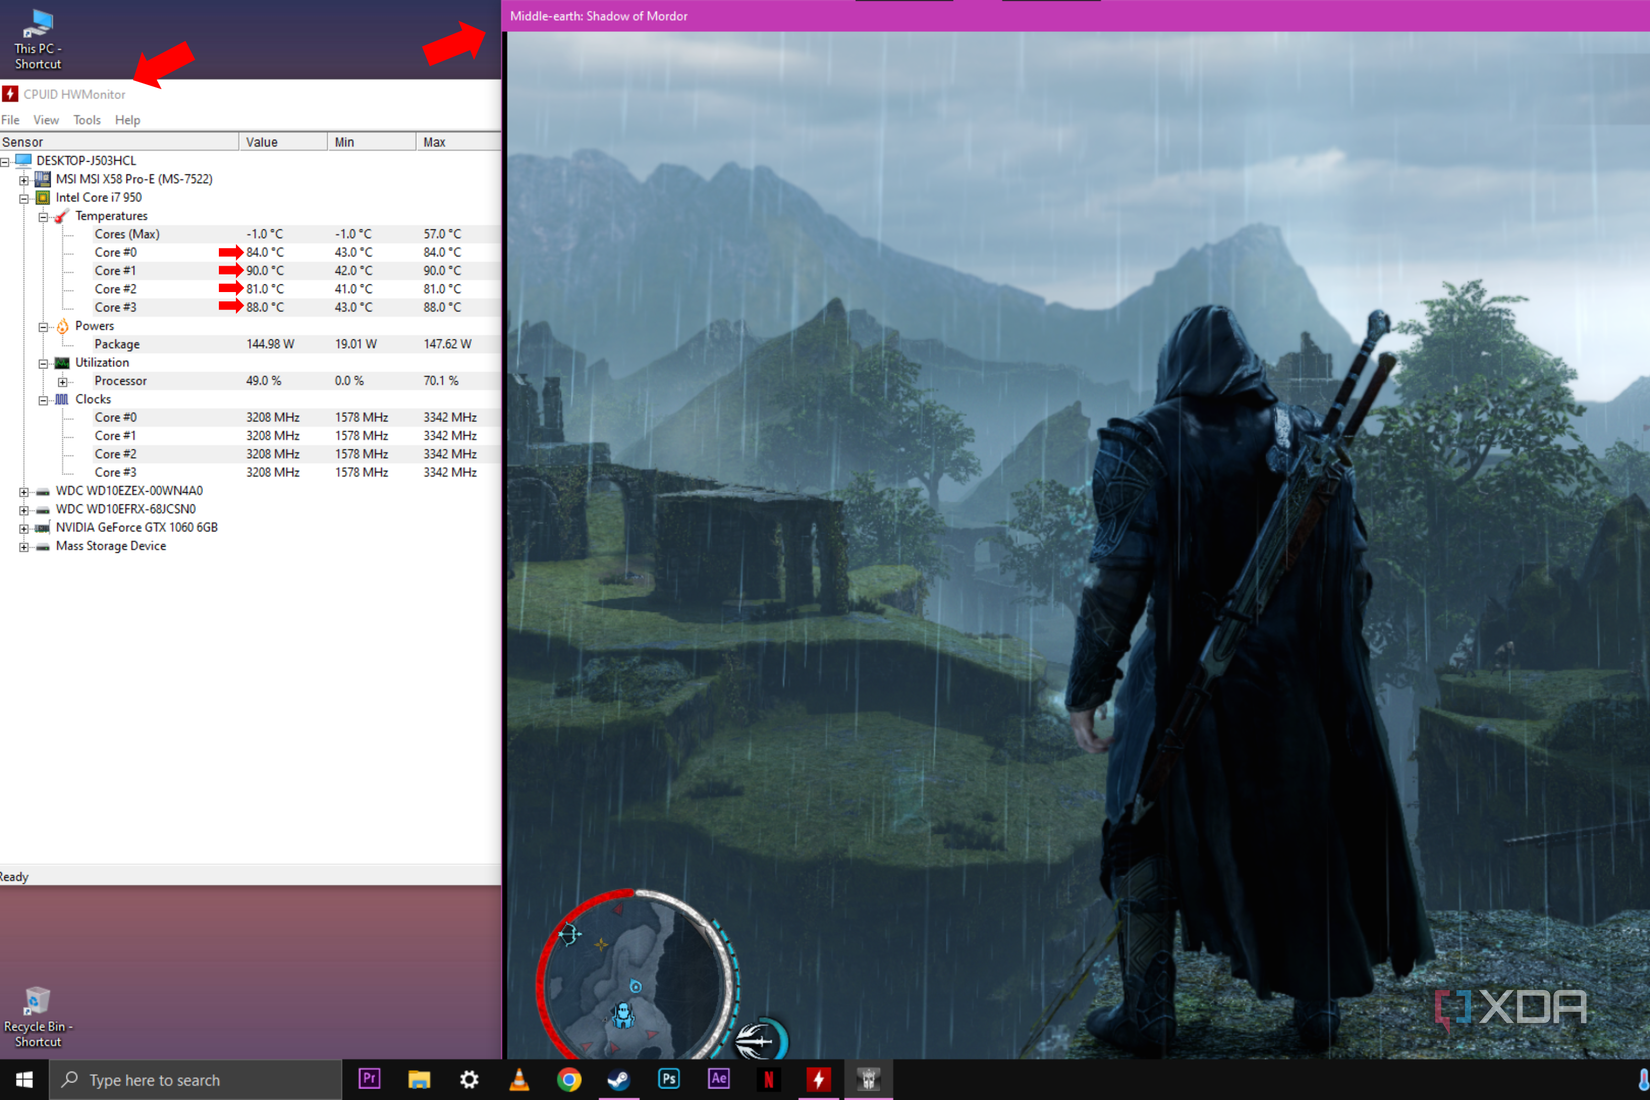This screenshot has height=1100, width=1650.
Task: Click the NVIDIA GeForce GTX 1060 card icon
Action: [x=43, y=527]
